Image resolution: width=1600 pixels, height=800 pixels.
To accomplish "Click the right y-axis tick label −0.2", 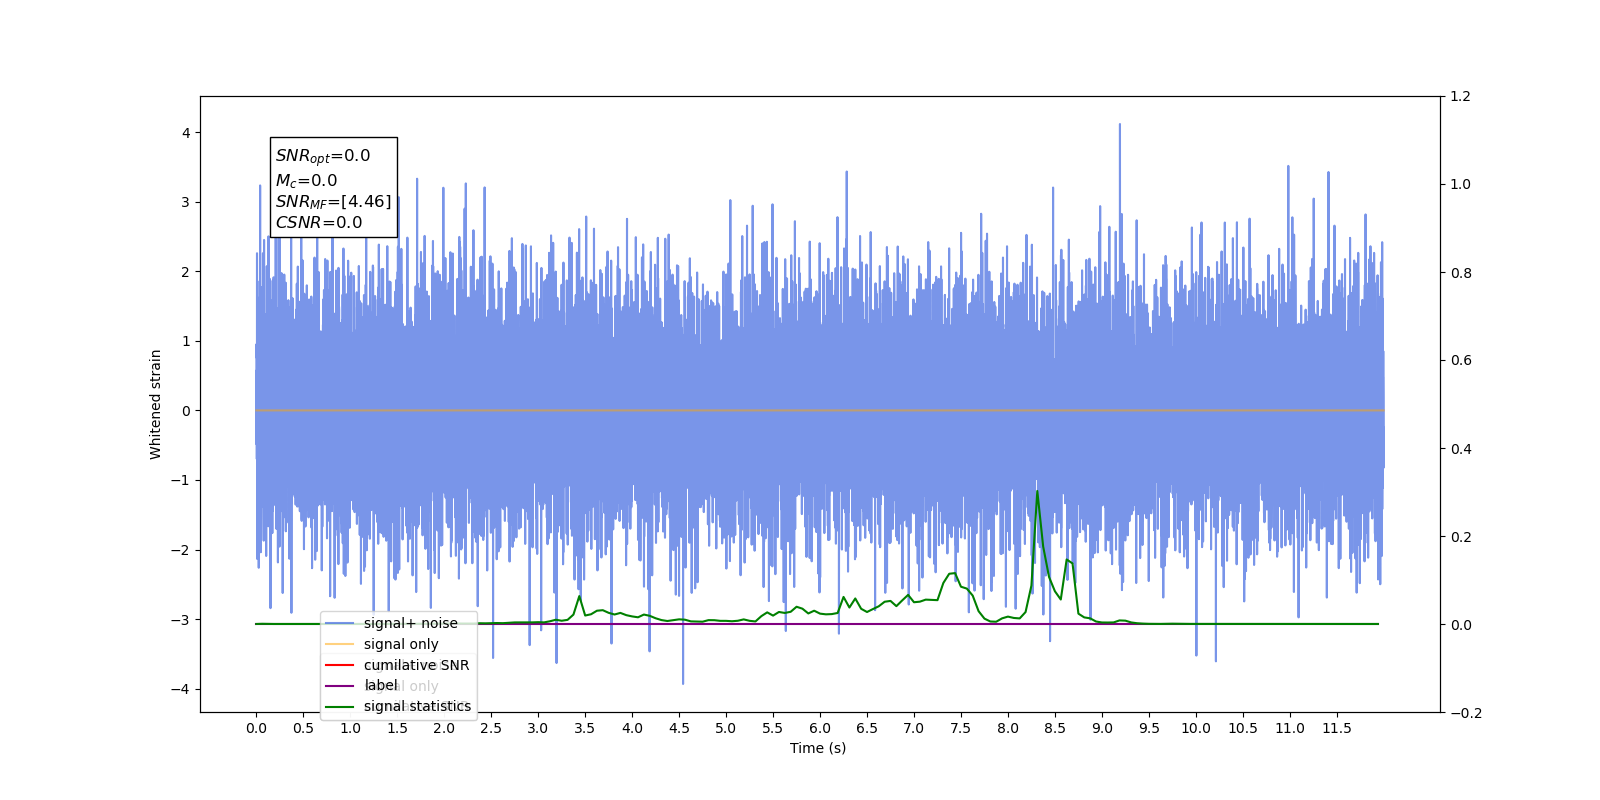I will click(x=1466, y=713).
